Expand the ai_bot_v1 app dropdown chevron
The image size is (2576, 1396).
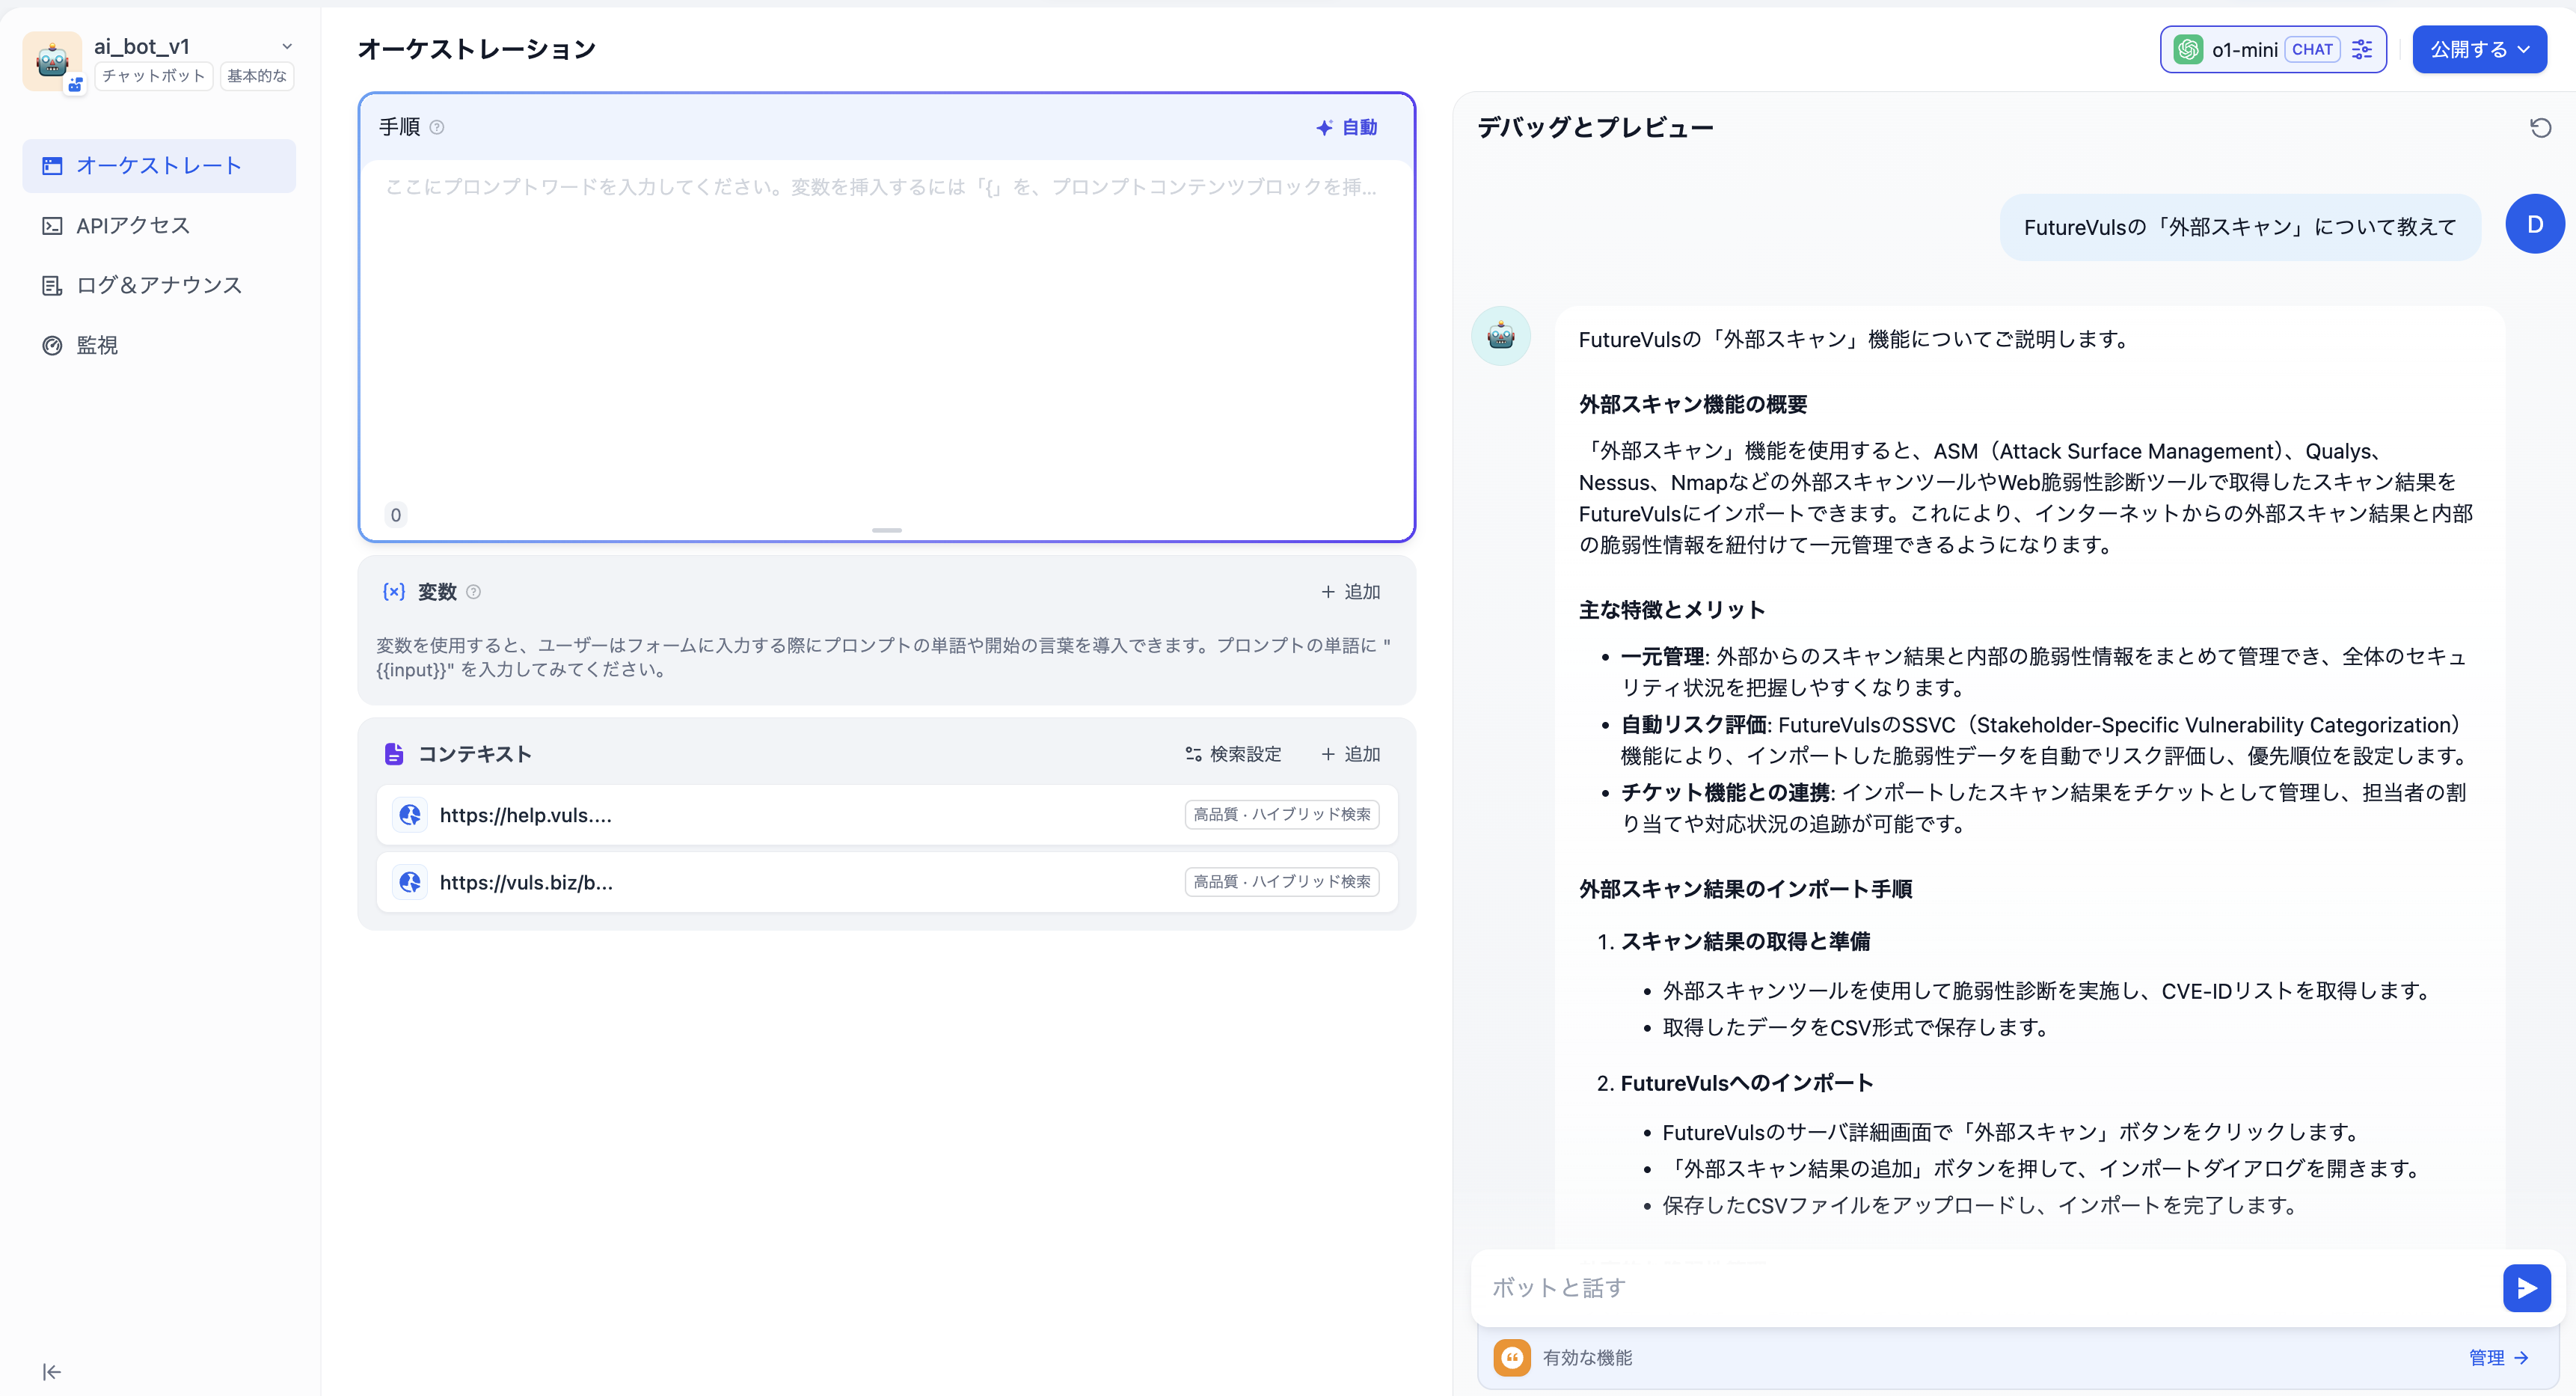pyautogui.click(x=288, y=46)
